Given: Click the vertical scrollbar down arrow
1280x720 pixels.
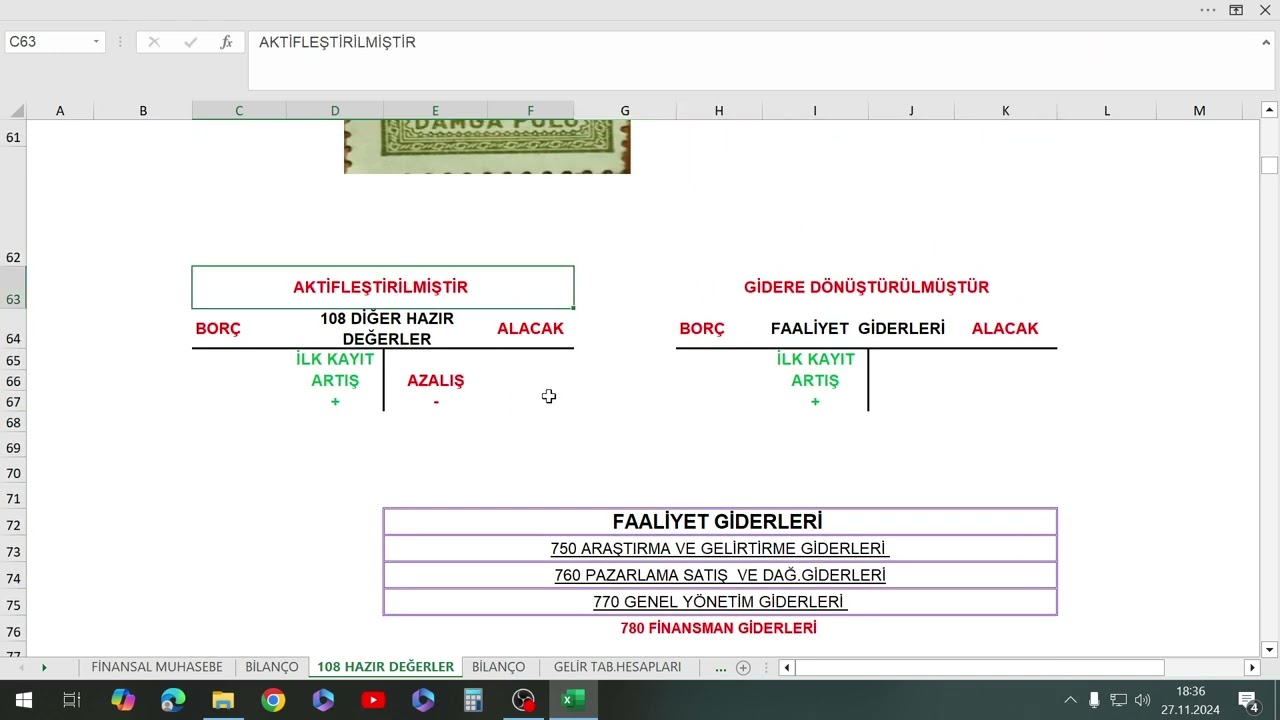Looking at the screenshot, I should [1269, 649].
